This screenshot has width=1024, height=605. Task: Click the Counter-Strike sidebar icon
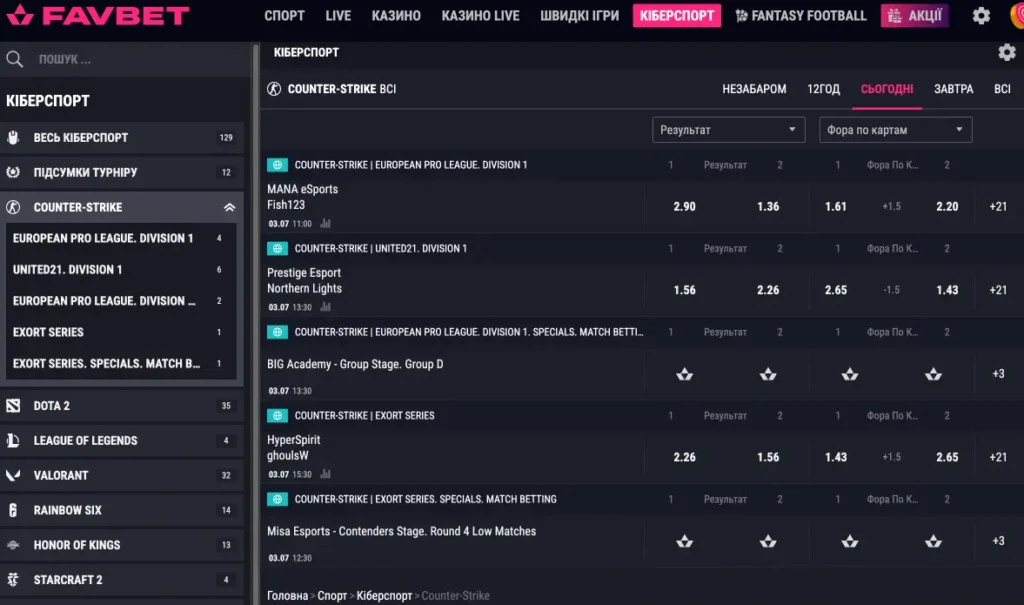click(x=13, y=207)
